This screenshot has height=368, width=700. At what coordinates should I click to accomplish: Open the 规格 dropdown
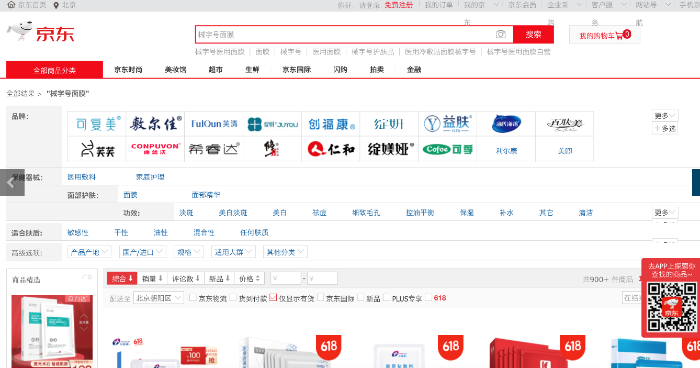coord(188,252)
